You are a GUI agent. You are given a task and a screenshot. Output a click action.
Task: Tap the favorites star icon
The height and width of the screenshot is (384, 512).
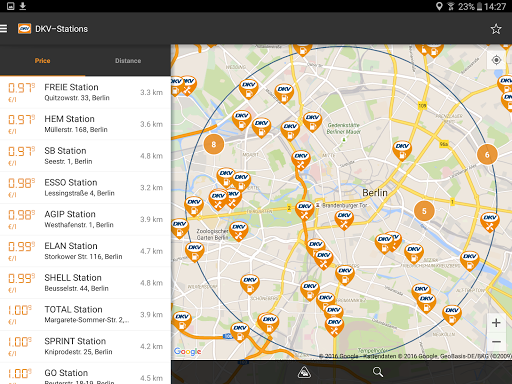pos(496,29)
